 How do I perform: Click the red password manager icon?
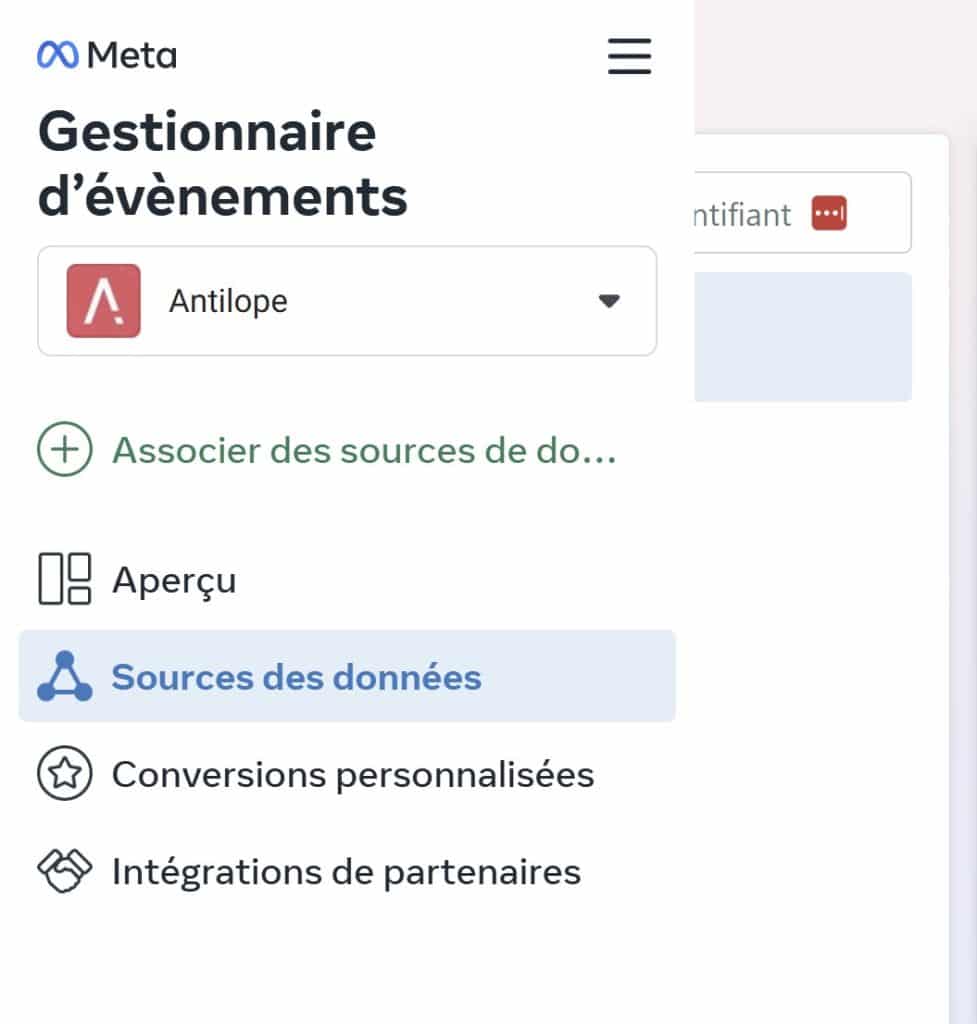coord(829,213)
